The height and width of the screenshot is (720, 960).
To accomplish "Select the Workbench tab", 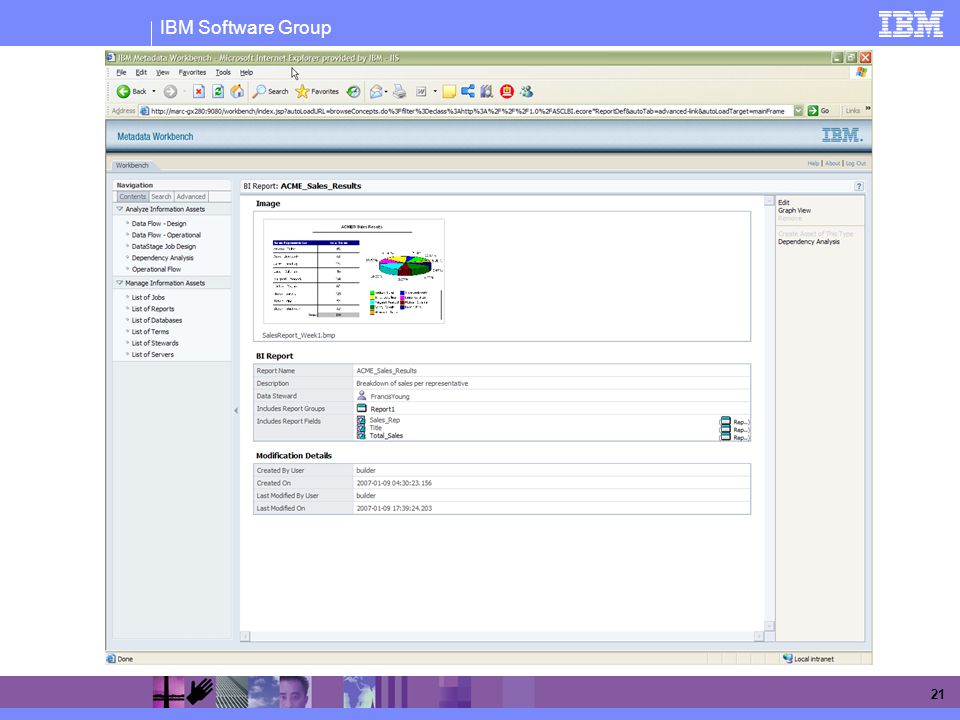I will point(132,165).
